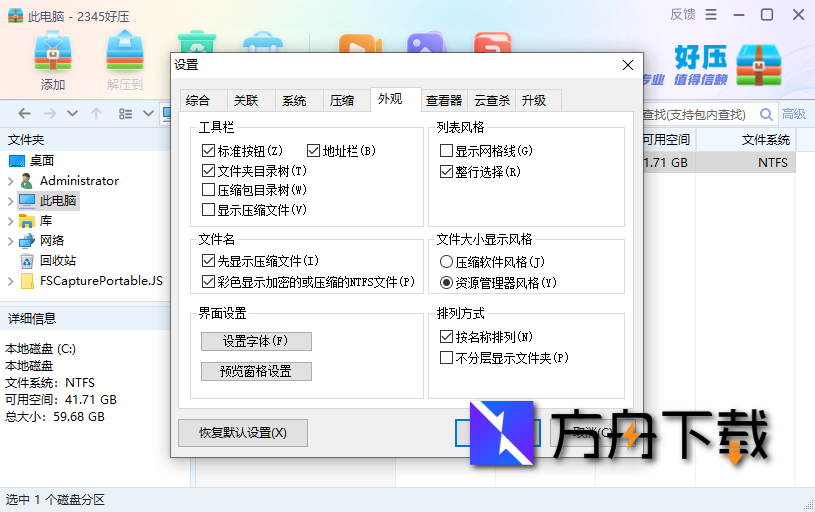The height and width of the screenshot is (512, 815).
Task: Expand the 网络 tree node
Action: click(x=10, y=241)
